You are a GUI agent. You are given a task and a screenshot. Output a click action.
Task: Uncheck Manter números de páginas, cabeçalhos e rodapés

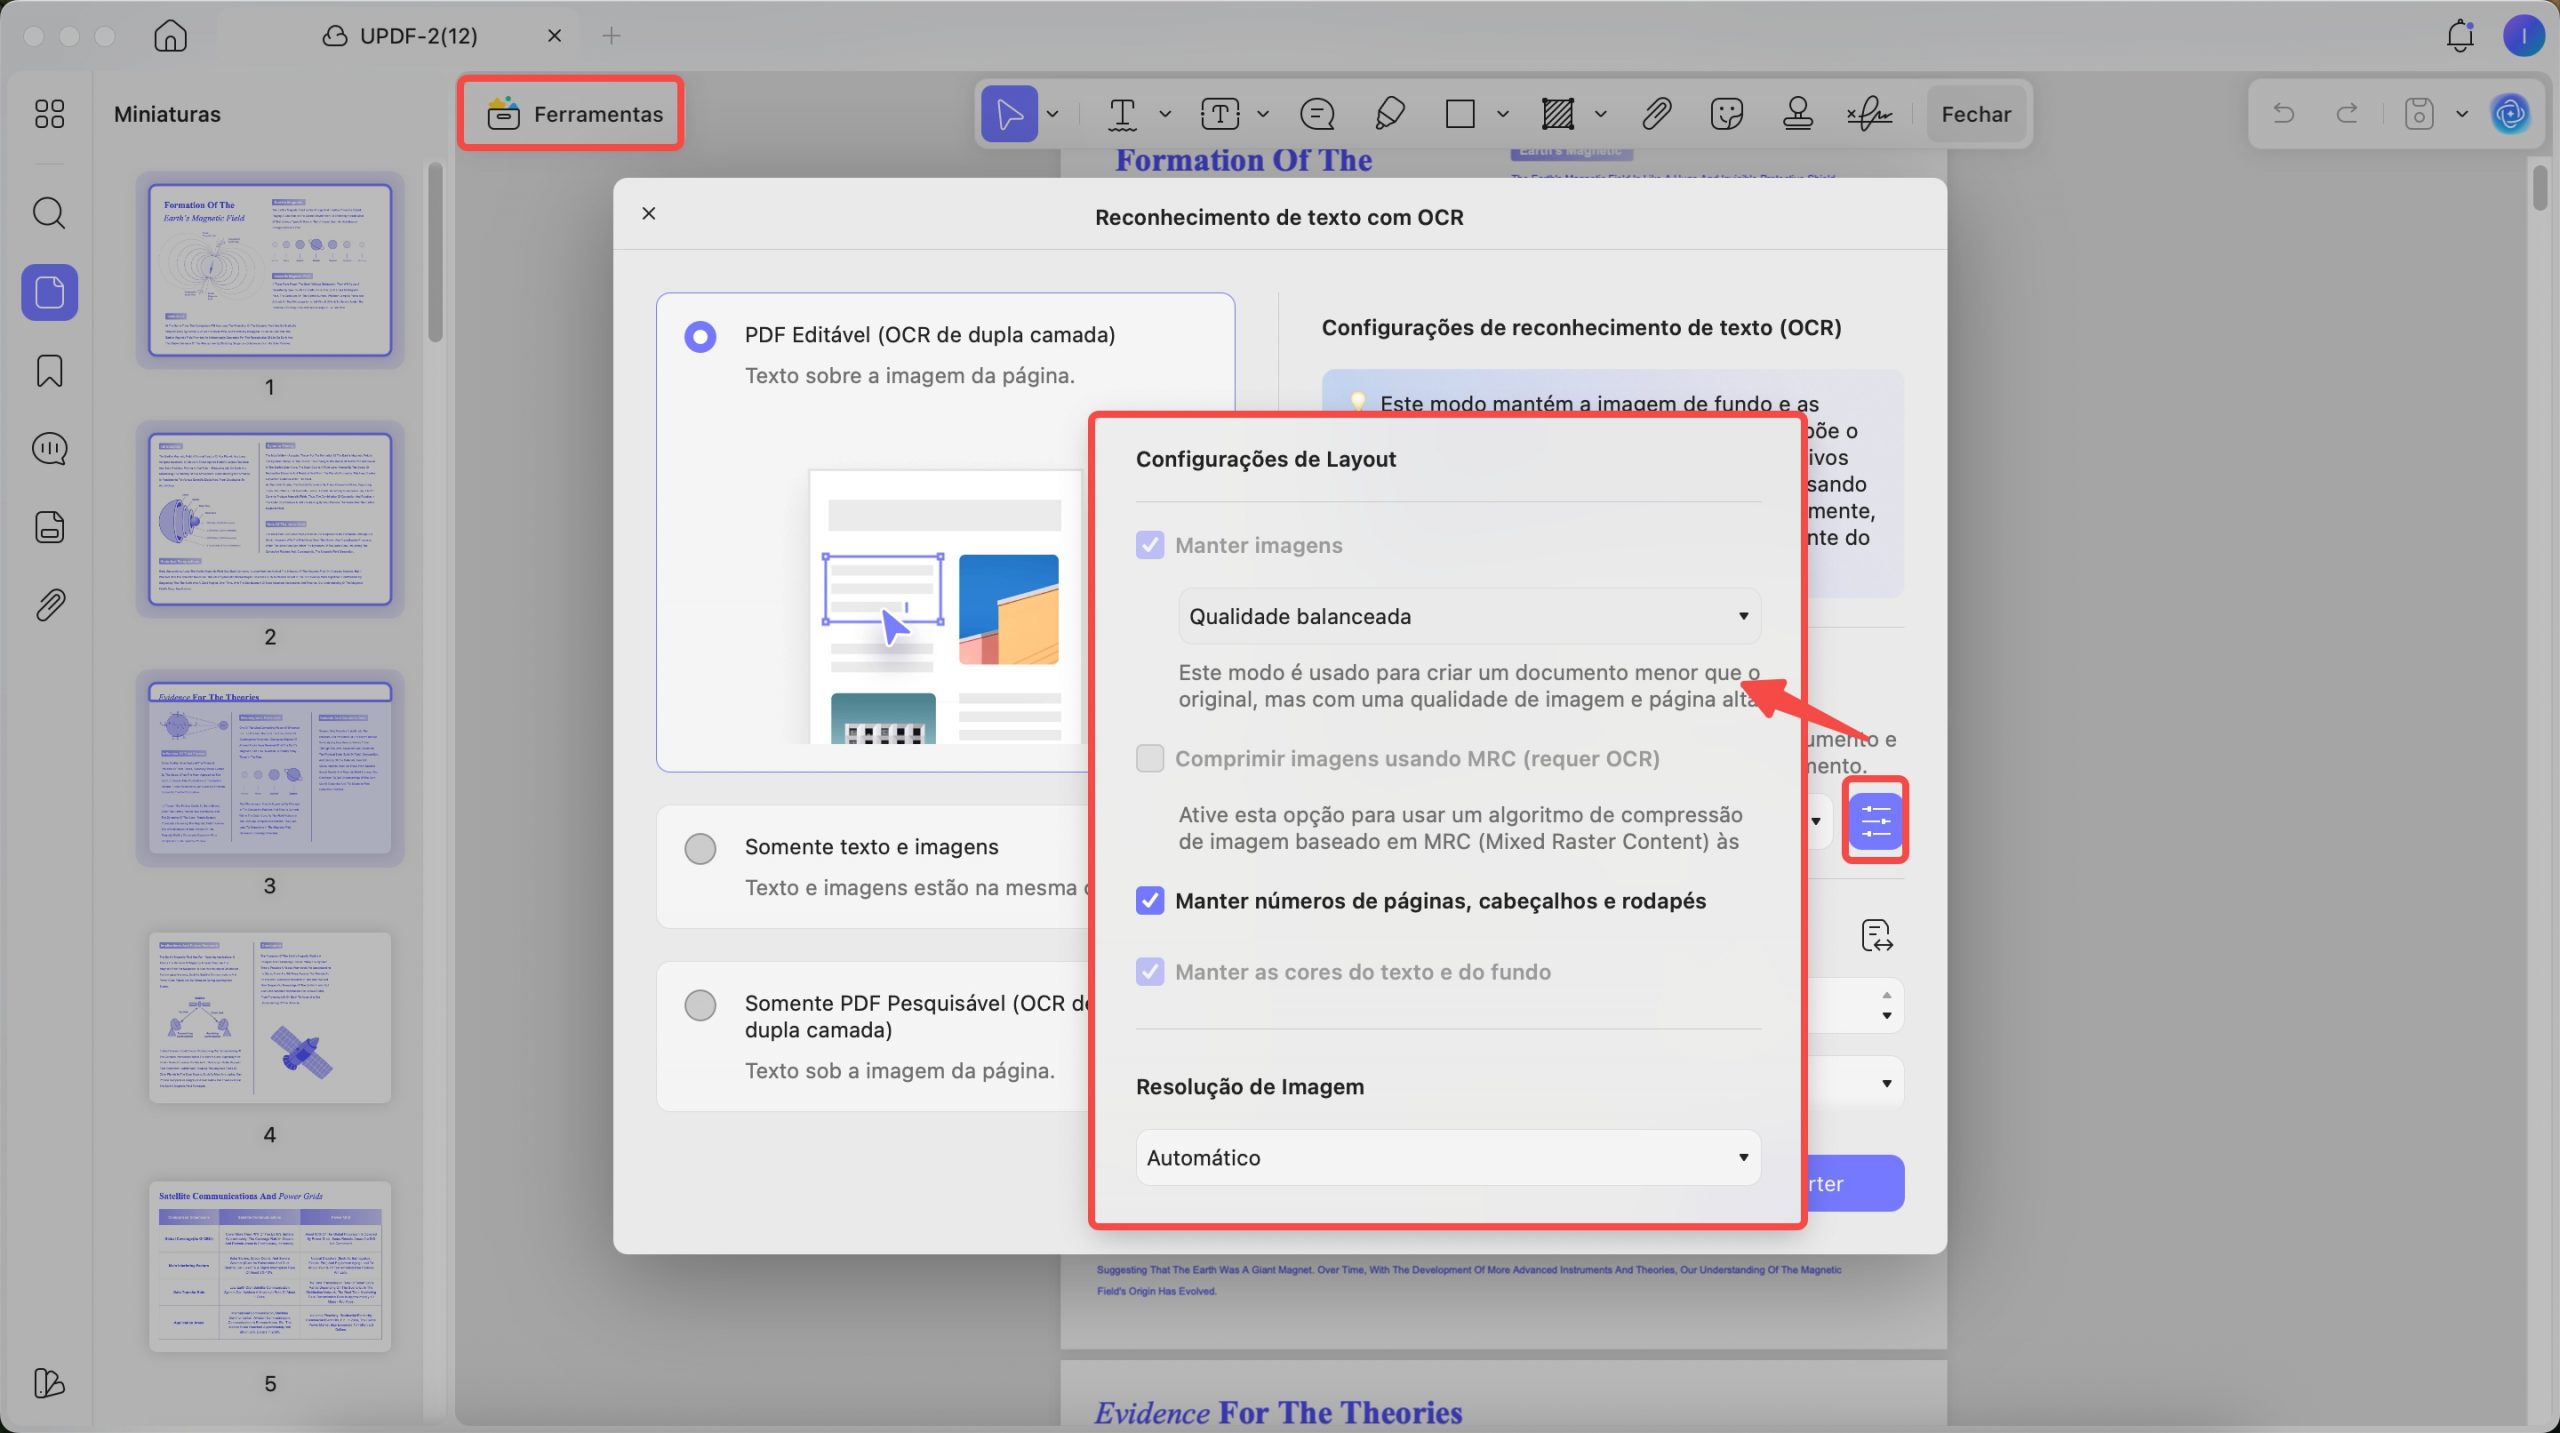point(1150,900)
